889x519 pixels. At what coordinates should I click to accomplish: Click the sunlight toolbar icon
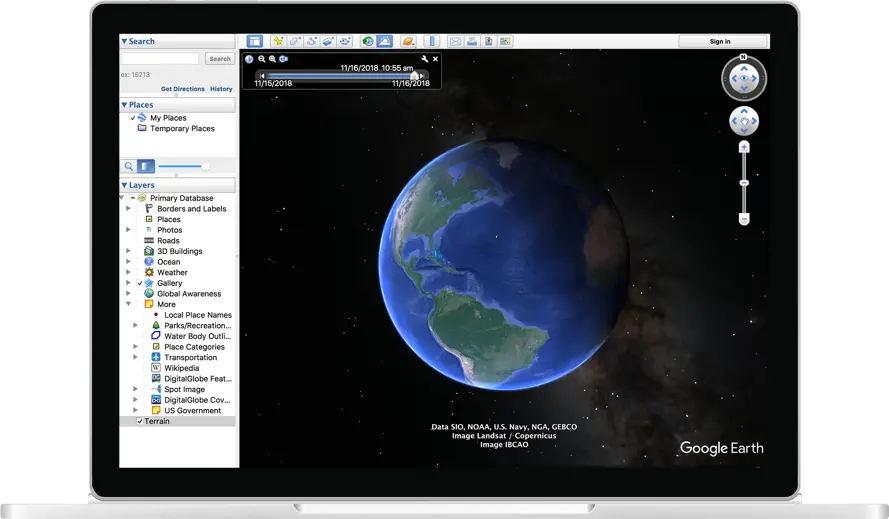coord(385,42)
